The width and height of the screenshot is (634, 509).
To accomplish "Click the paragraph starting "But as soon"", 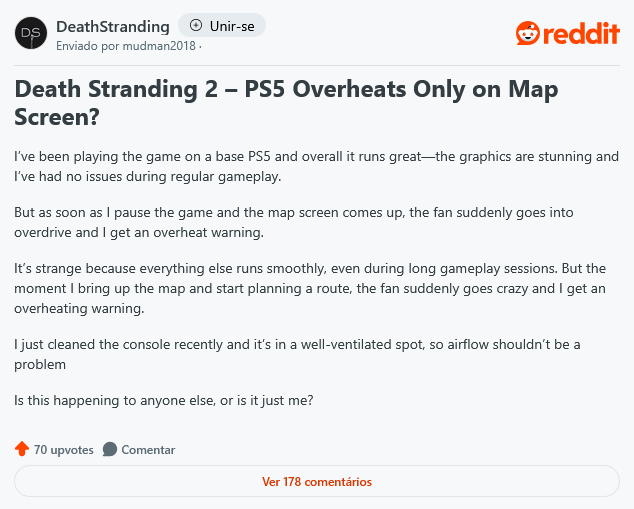I will click(x=294, y=222).
